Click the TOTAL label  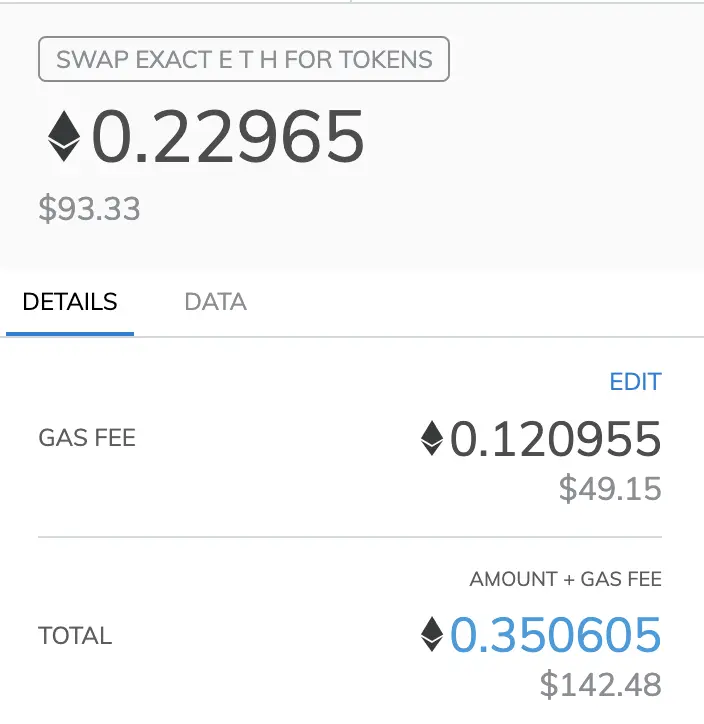[x=75, y=635]
